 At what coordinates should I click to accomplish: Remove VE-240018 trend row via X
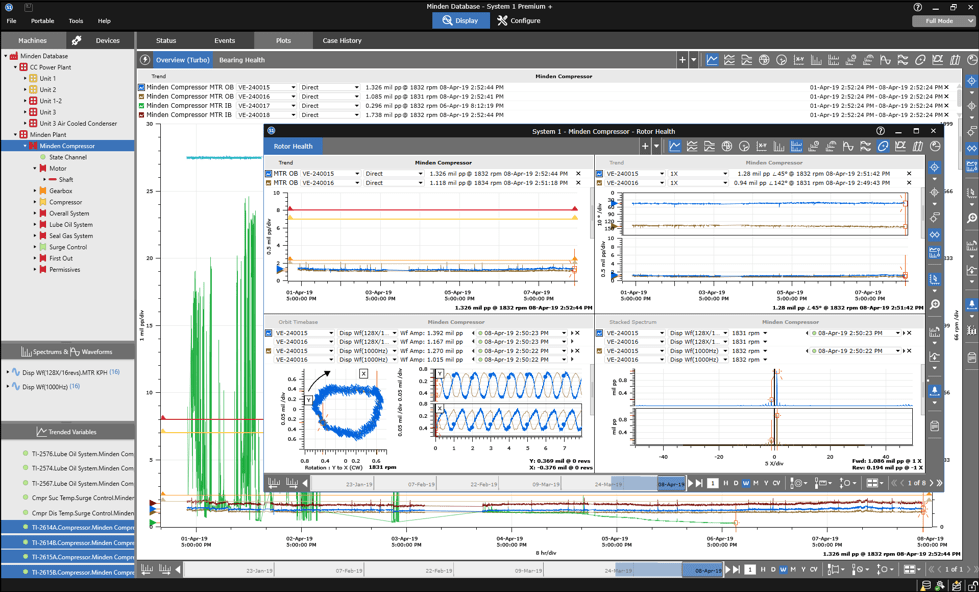click(x=946, y=115)
